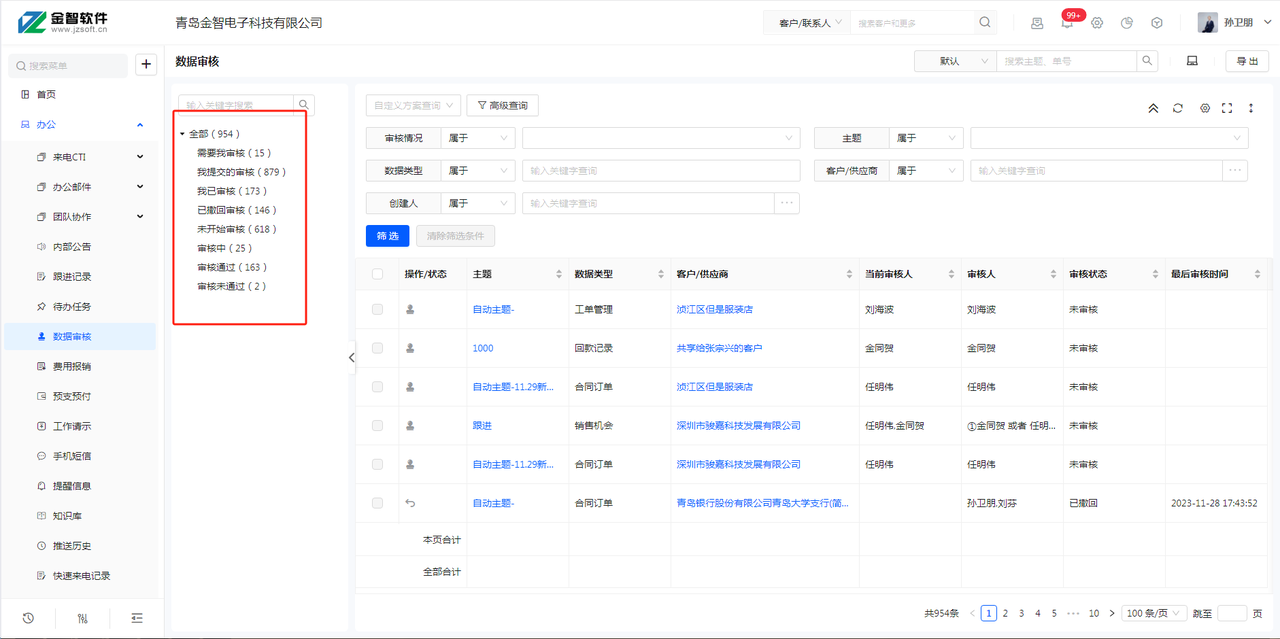
Task: Select 需要我审核 (15) tree item
Action: tap(234, 153)
